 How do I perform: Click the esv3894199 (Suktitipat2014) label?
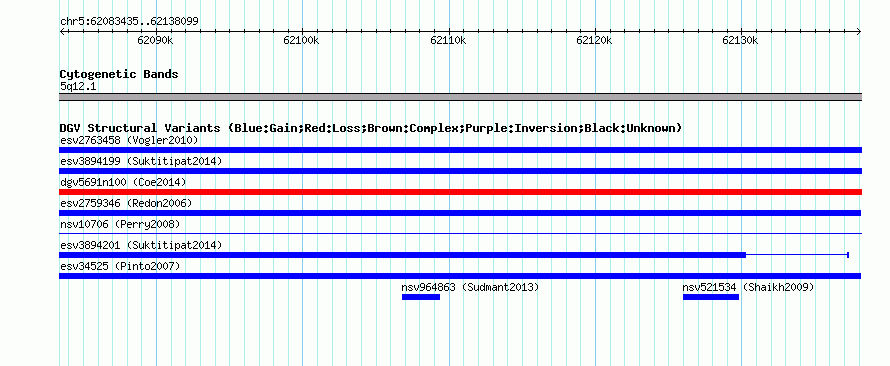pyautogui.click(x=141, y=161)
